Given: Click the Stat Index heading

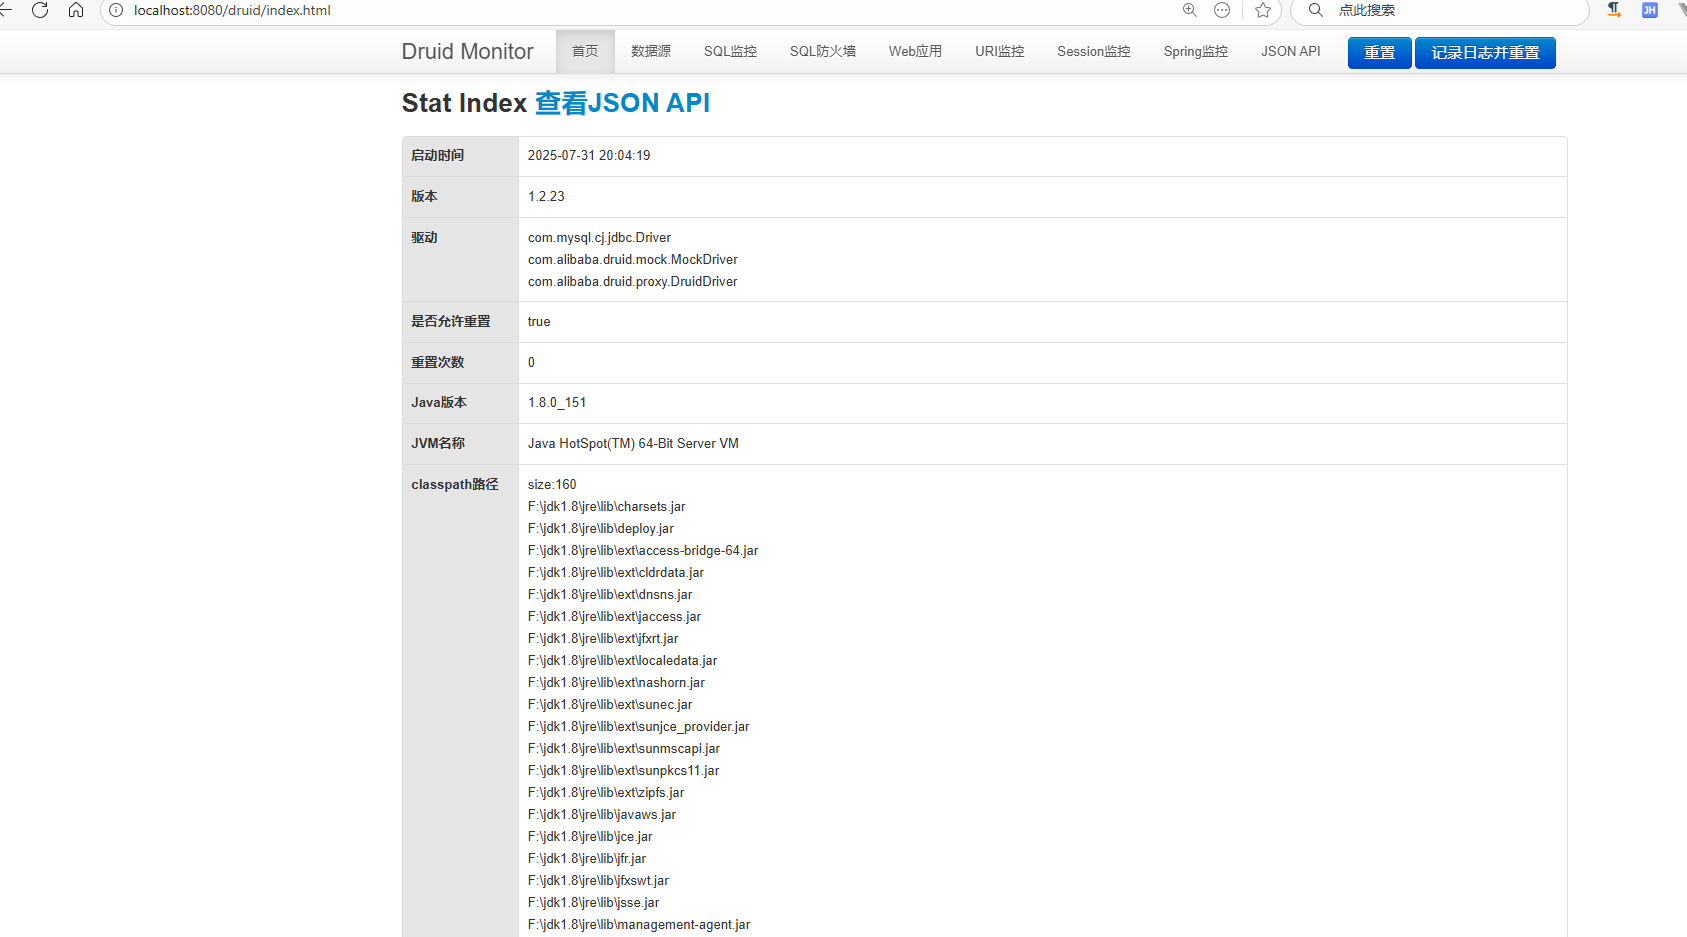Looking at the screenshot, I should [464, 103].
